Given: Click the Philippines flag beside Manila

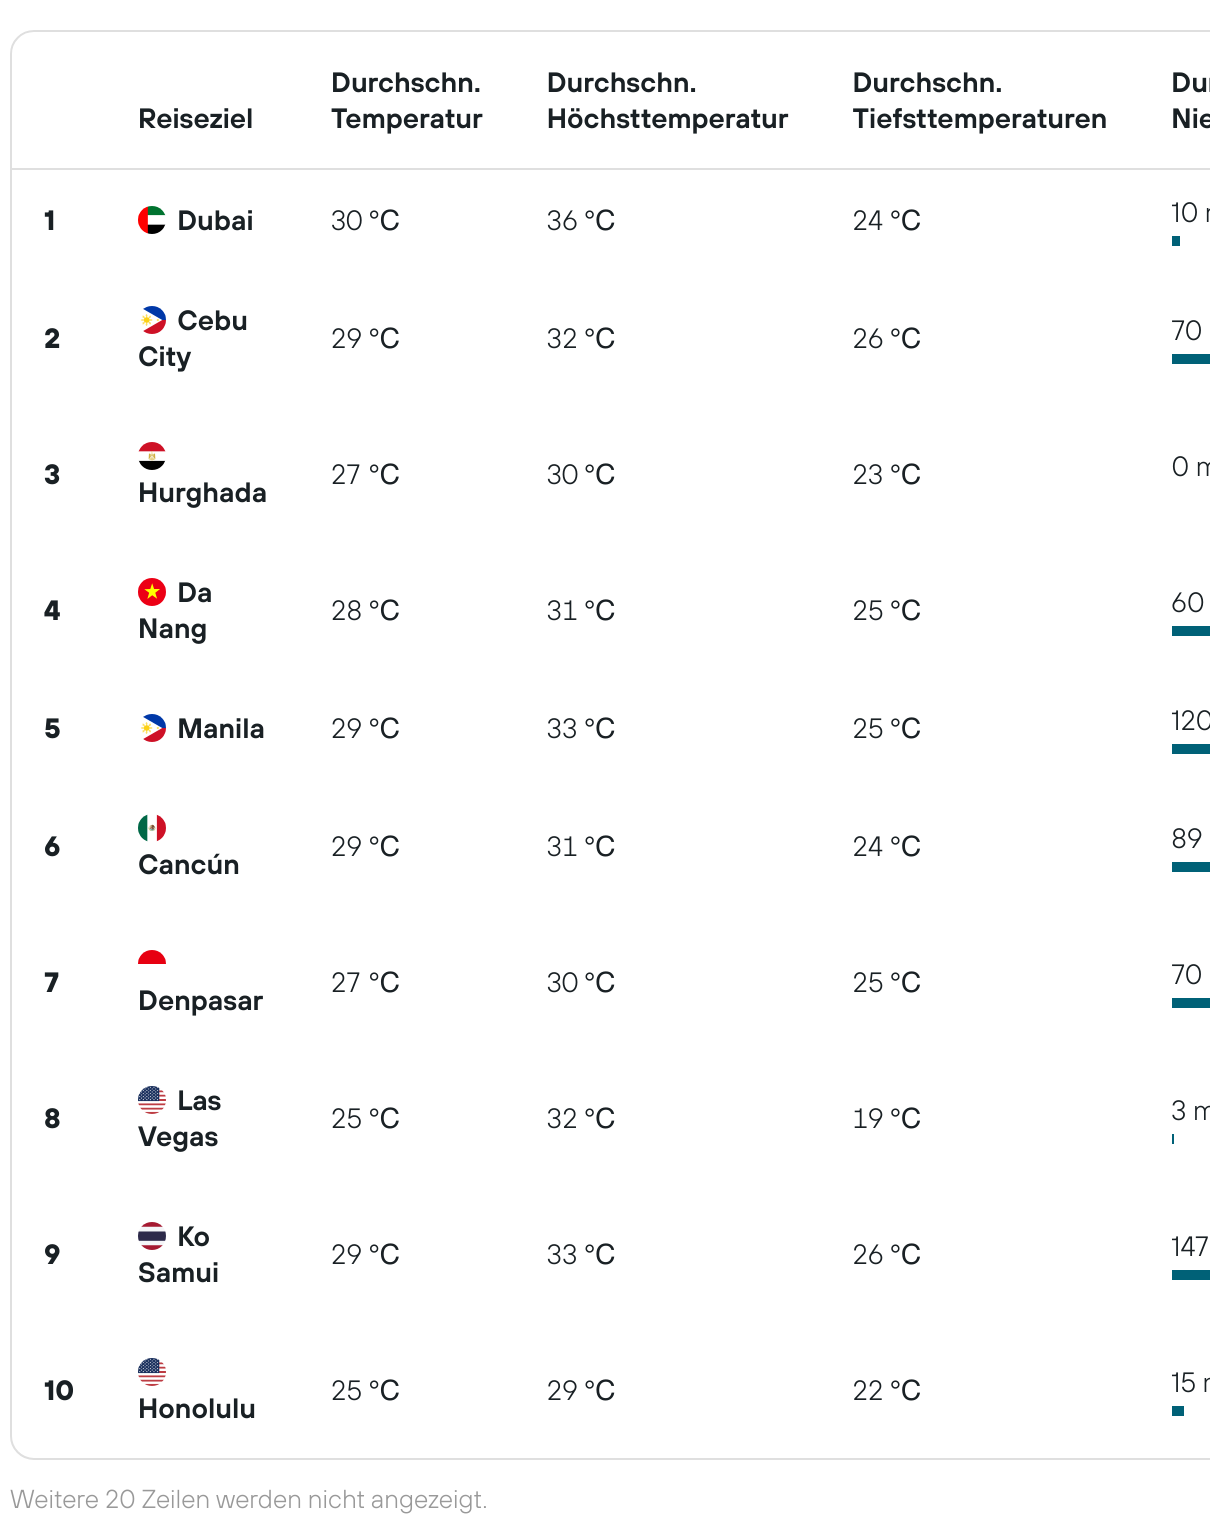Looking at the screenshot, I should click(152, 728).
